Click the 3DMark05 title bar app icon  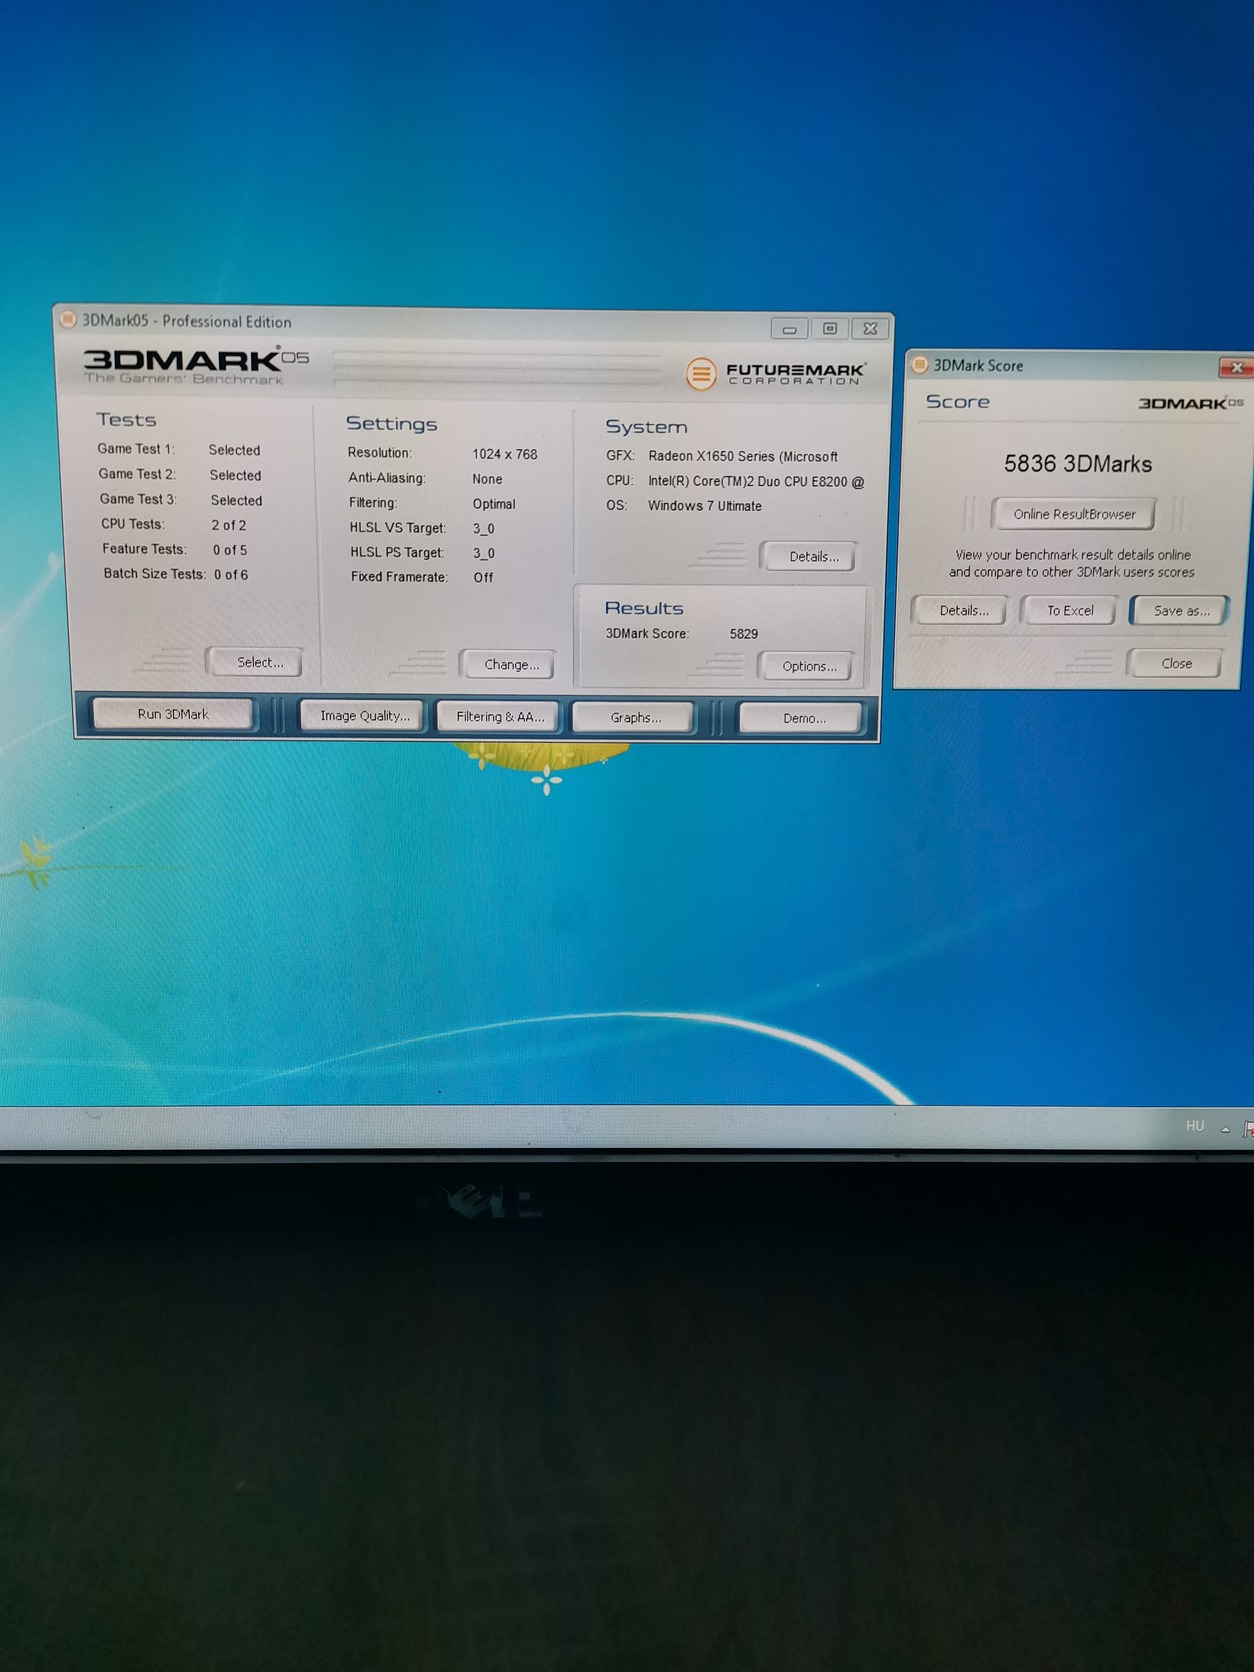[x=68, y=320]
